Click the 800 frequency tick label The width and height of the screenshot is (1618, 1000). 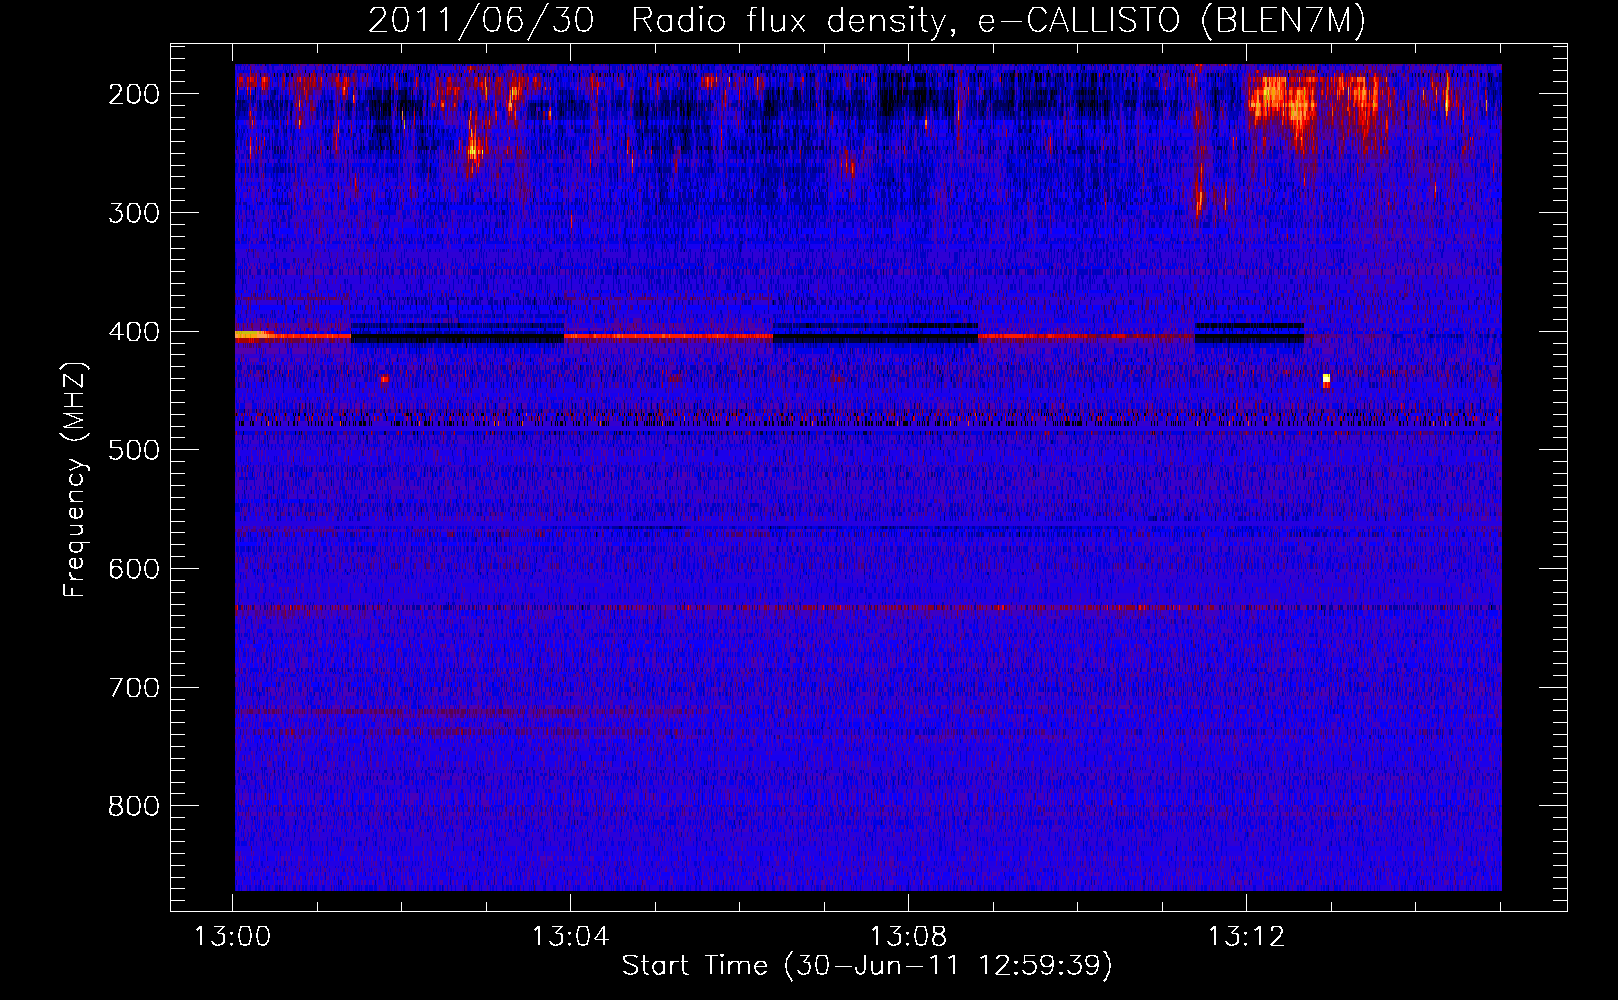click(x=134, y=806)
